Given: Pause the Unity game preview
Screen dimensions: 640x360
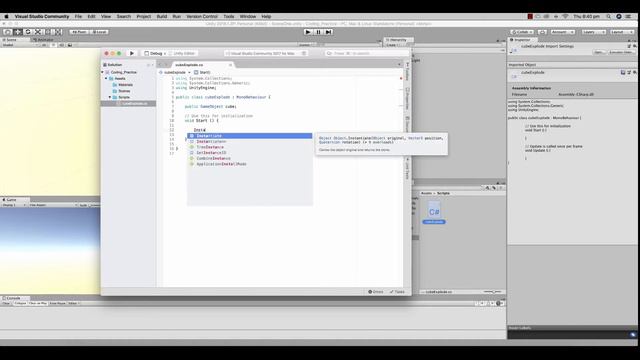Looking at the screenshot, I should tap(318, 32).
